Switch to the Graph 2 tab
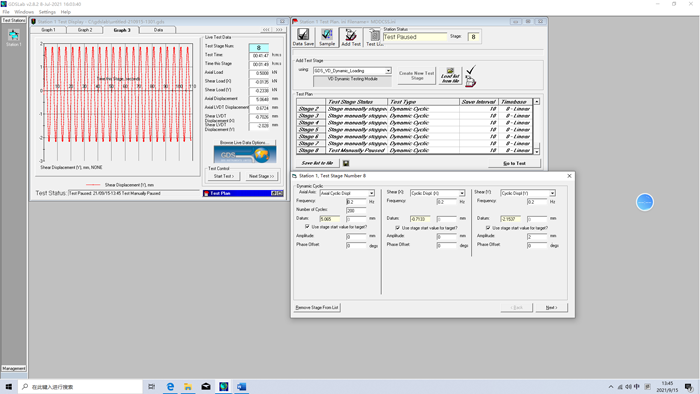 pyautogui.click(x=85, y=30)
